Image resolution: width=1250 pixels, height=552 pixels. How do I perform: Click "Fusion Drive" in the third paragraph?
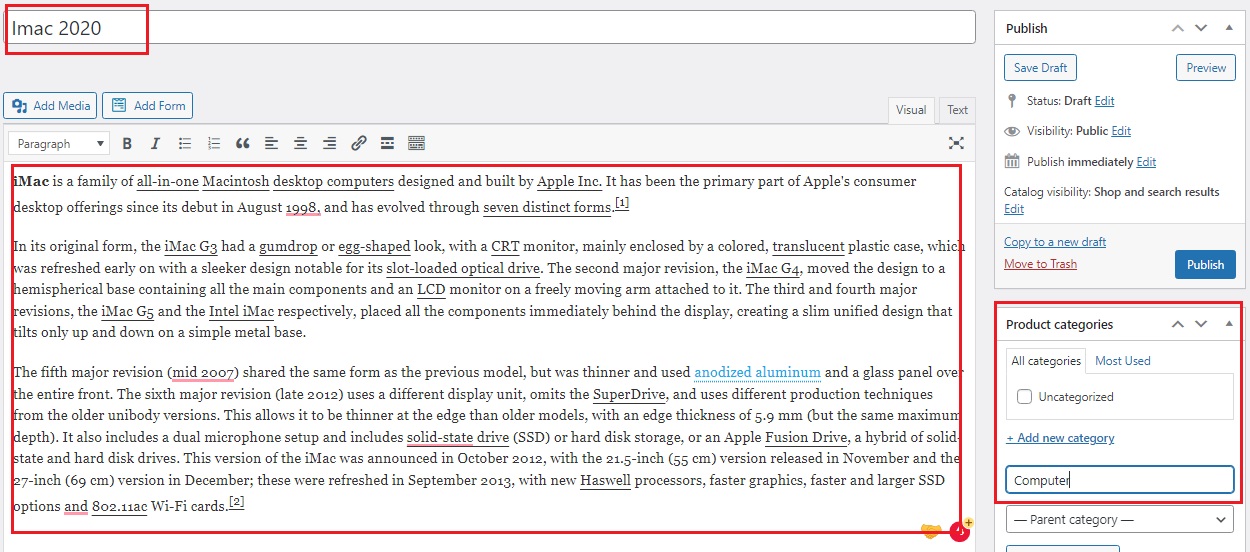tap(806, 437)
